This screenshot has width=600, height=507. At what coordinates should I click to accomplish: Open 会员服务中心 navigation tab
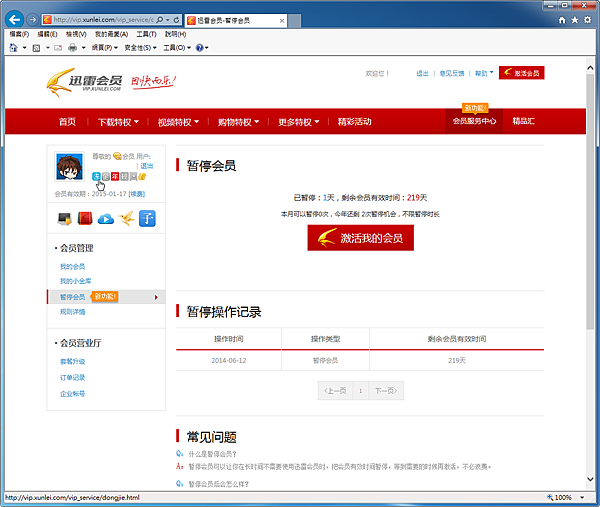point(474,121)
